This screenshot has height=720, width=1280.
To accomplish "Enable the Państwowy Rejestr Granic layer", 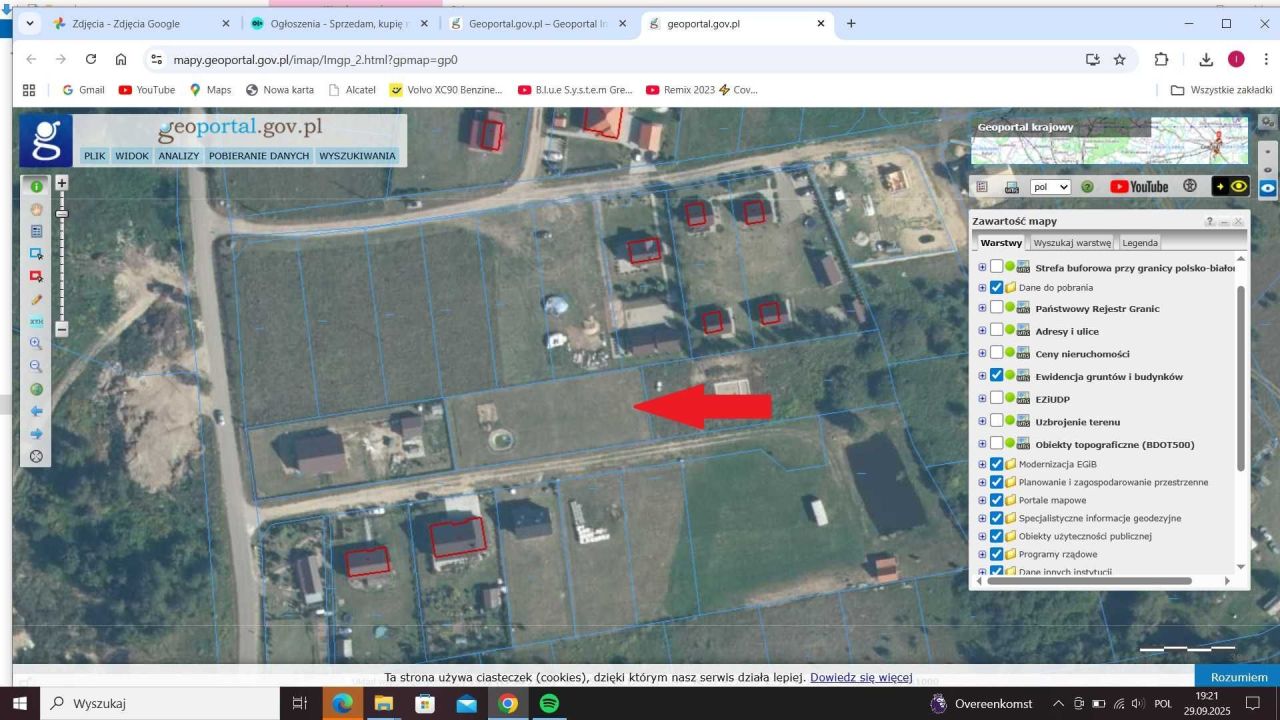I will click(x=996, y=308).
